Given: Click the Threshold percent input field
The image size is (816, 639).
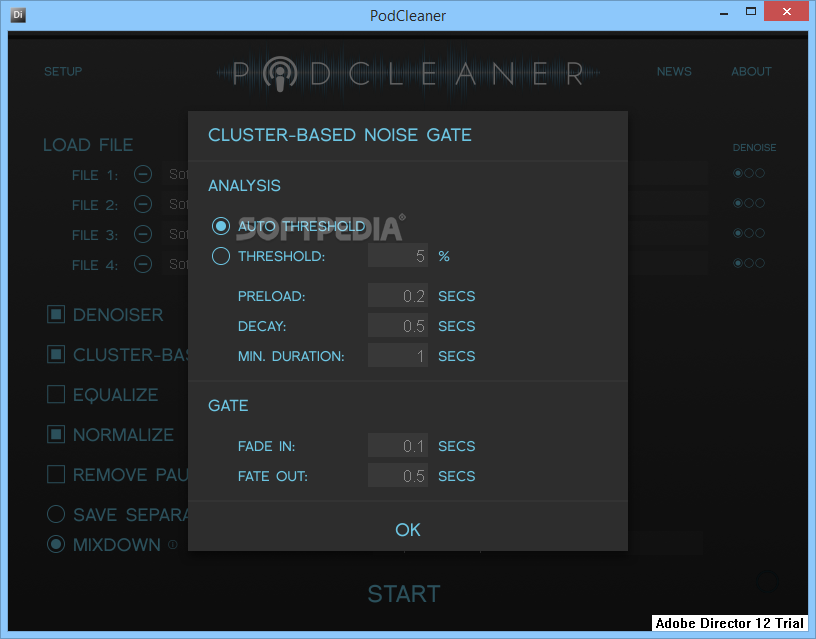Looking at the screenshot, I should click(398, 255).
